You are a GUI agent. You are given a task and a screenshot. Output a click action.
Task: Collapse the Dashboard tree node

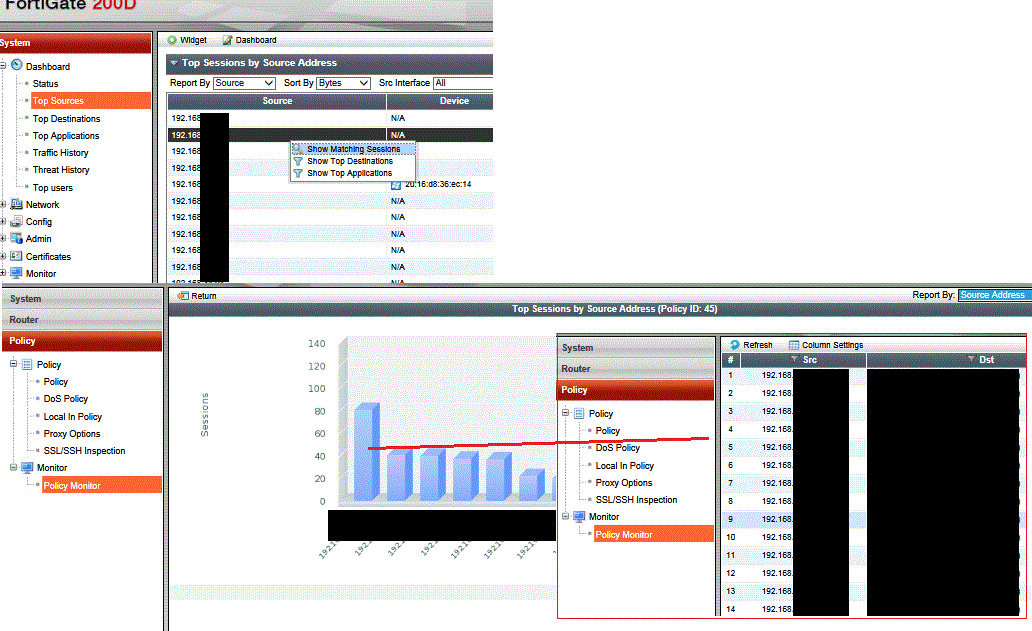(3, 65)
